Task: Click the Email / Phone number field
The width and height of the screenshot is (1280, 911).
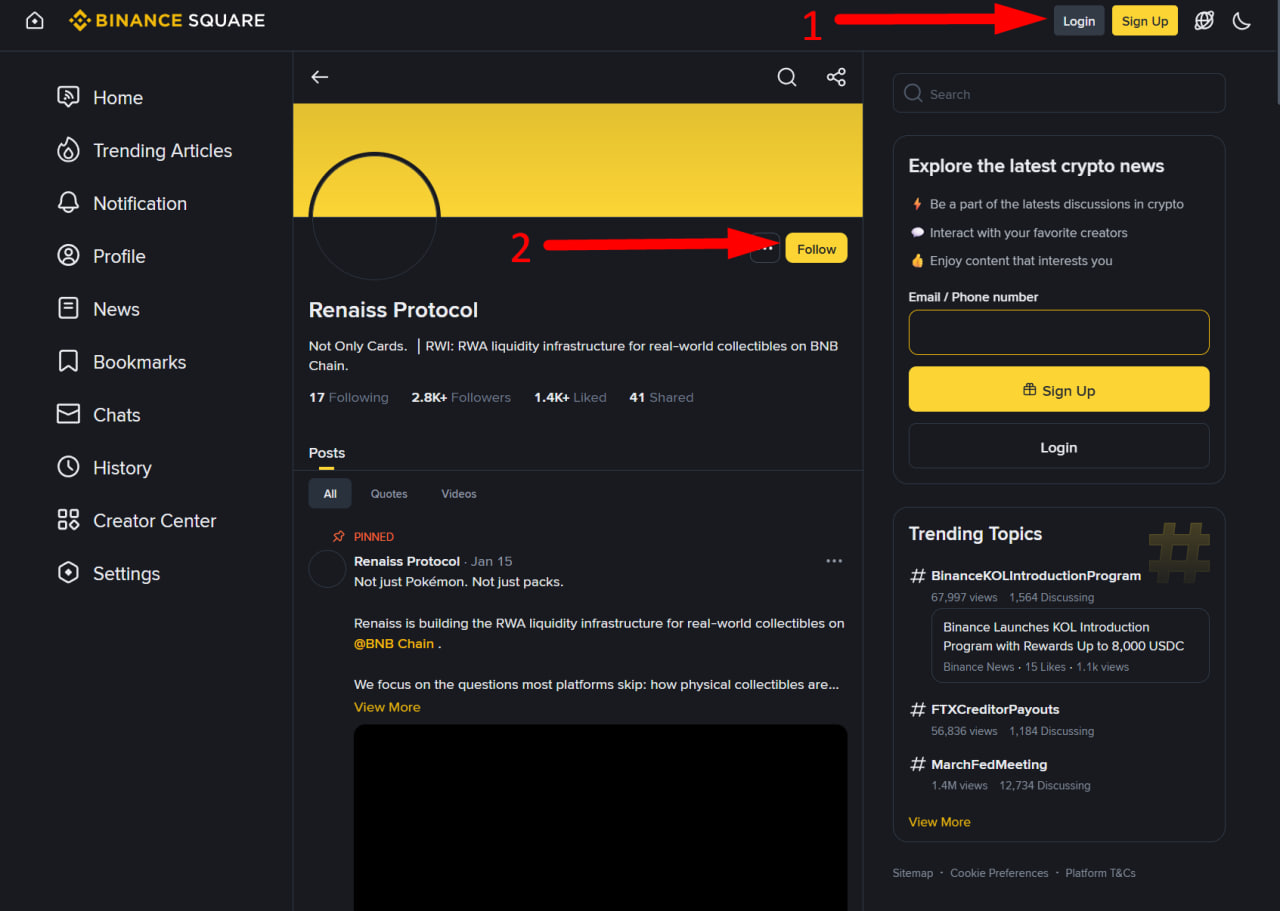Action: [x=1059, y=333]
